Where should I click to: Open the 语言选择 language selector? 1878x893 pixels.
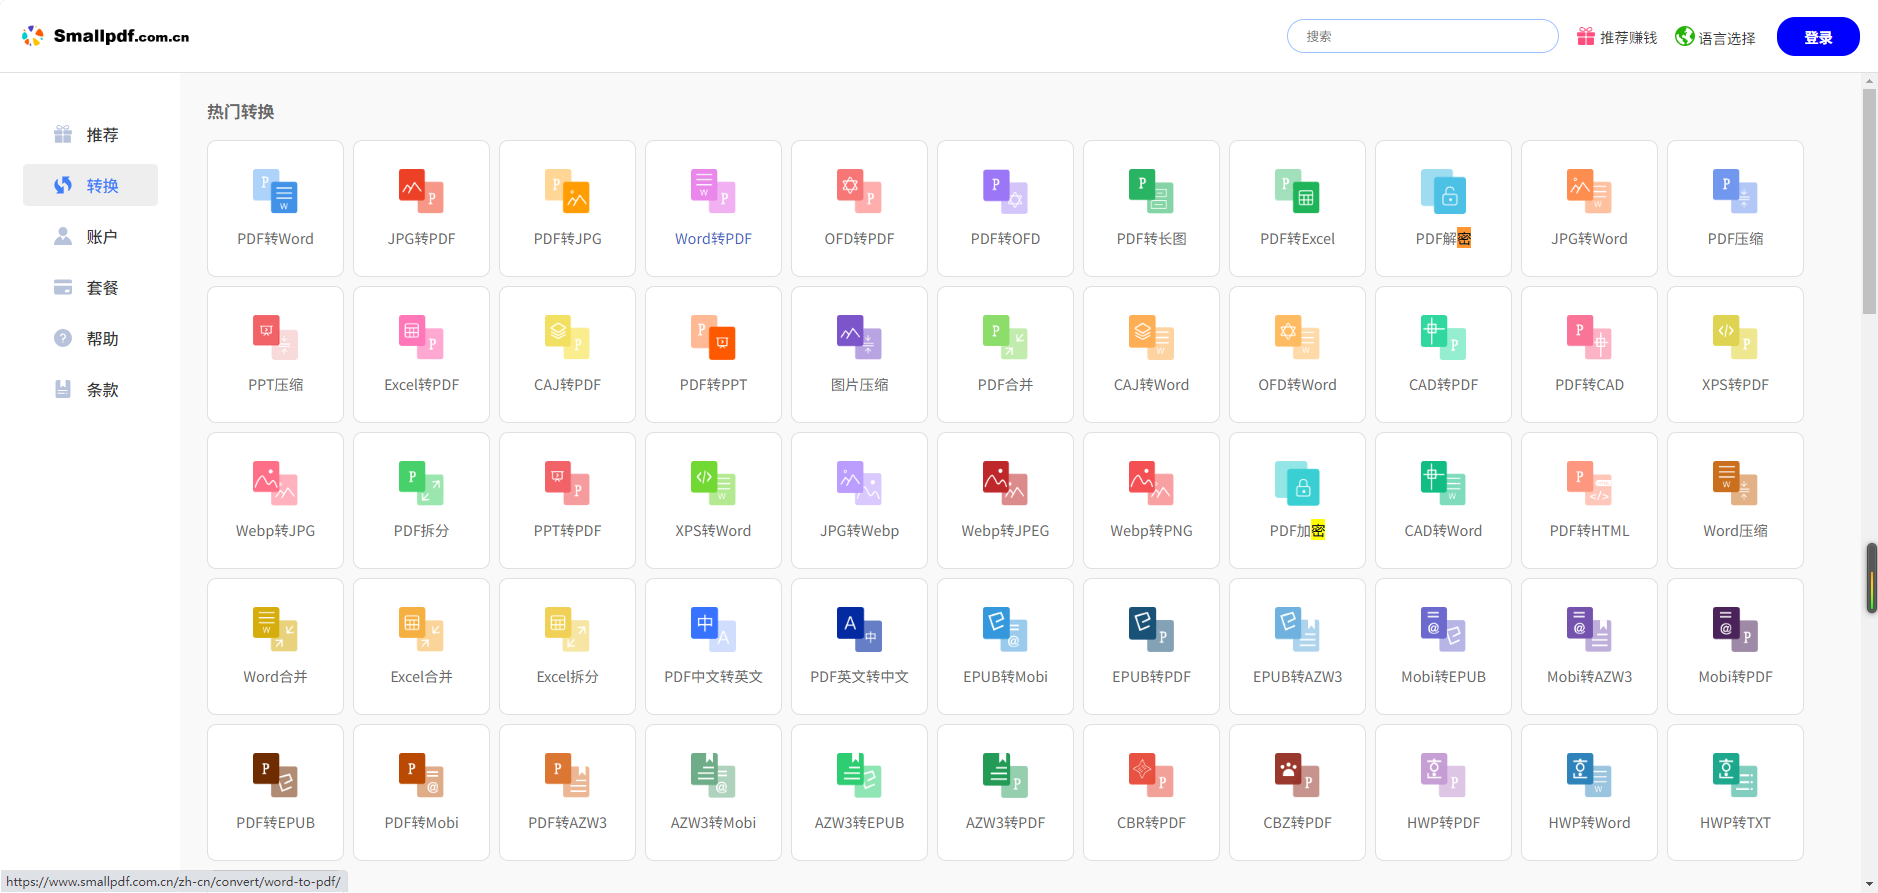point(1715,37)
